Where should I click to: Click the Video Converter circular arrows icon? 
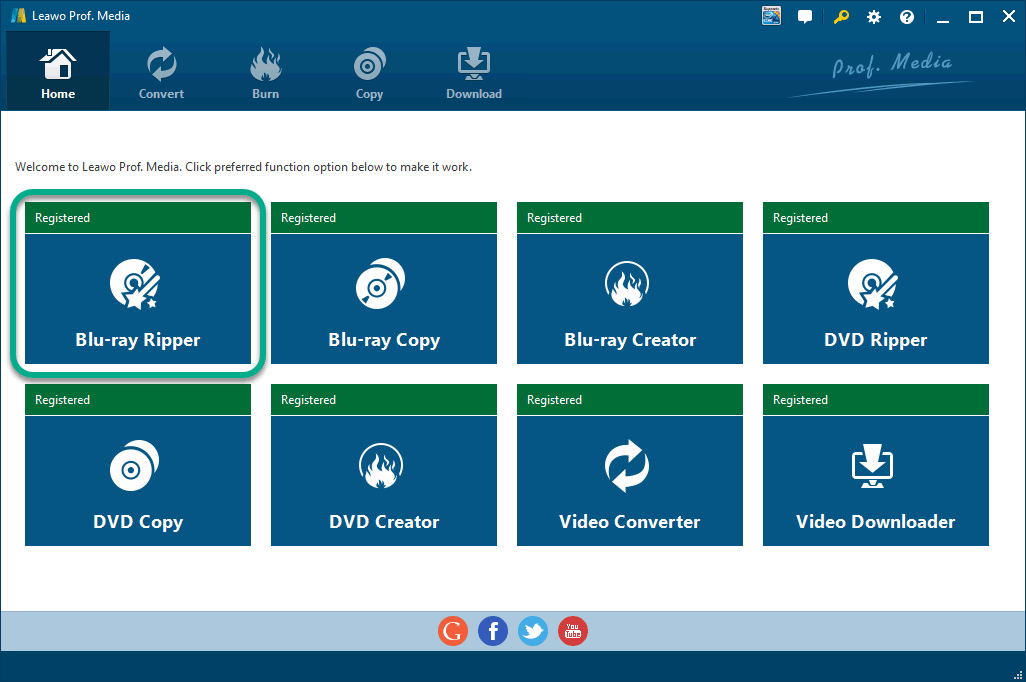click(x=627, y=465)
